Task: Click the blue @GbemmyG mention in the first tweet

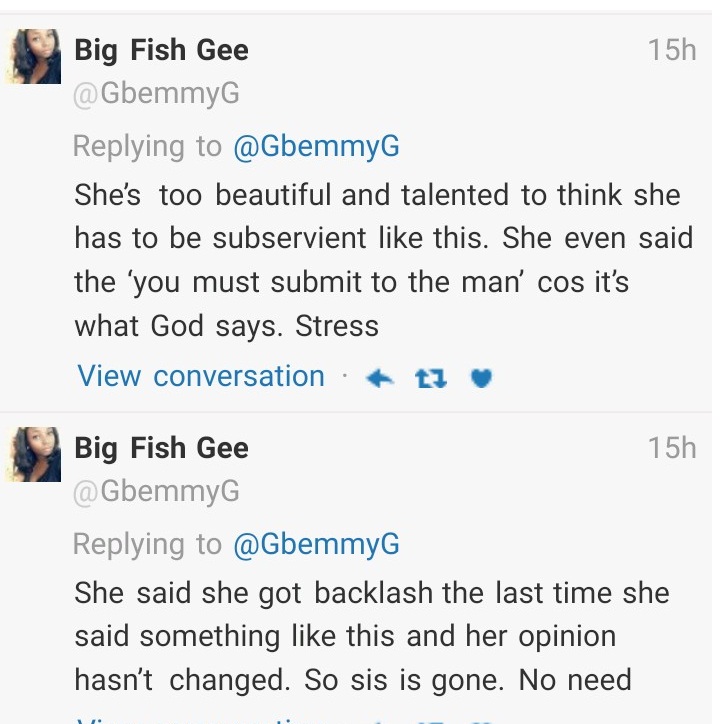Action: pyautogui.click(x=316, y=146)
